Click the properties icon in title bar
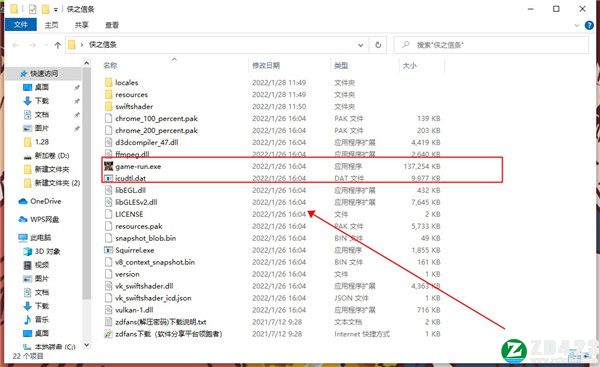This screenshot has width=600, height=367. (33, 9)
